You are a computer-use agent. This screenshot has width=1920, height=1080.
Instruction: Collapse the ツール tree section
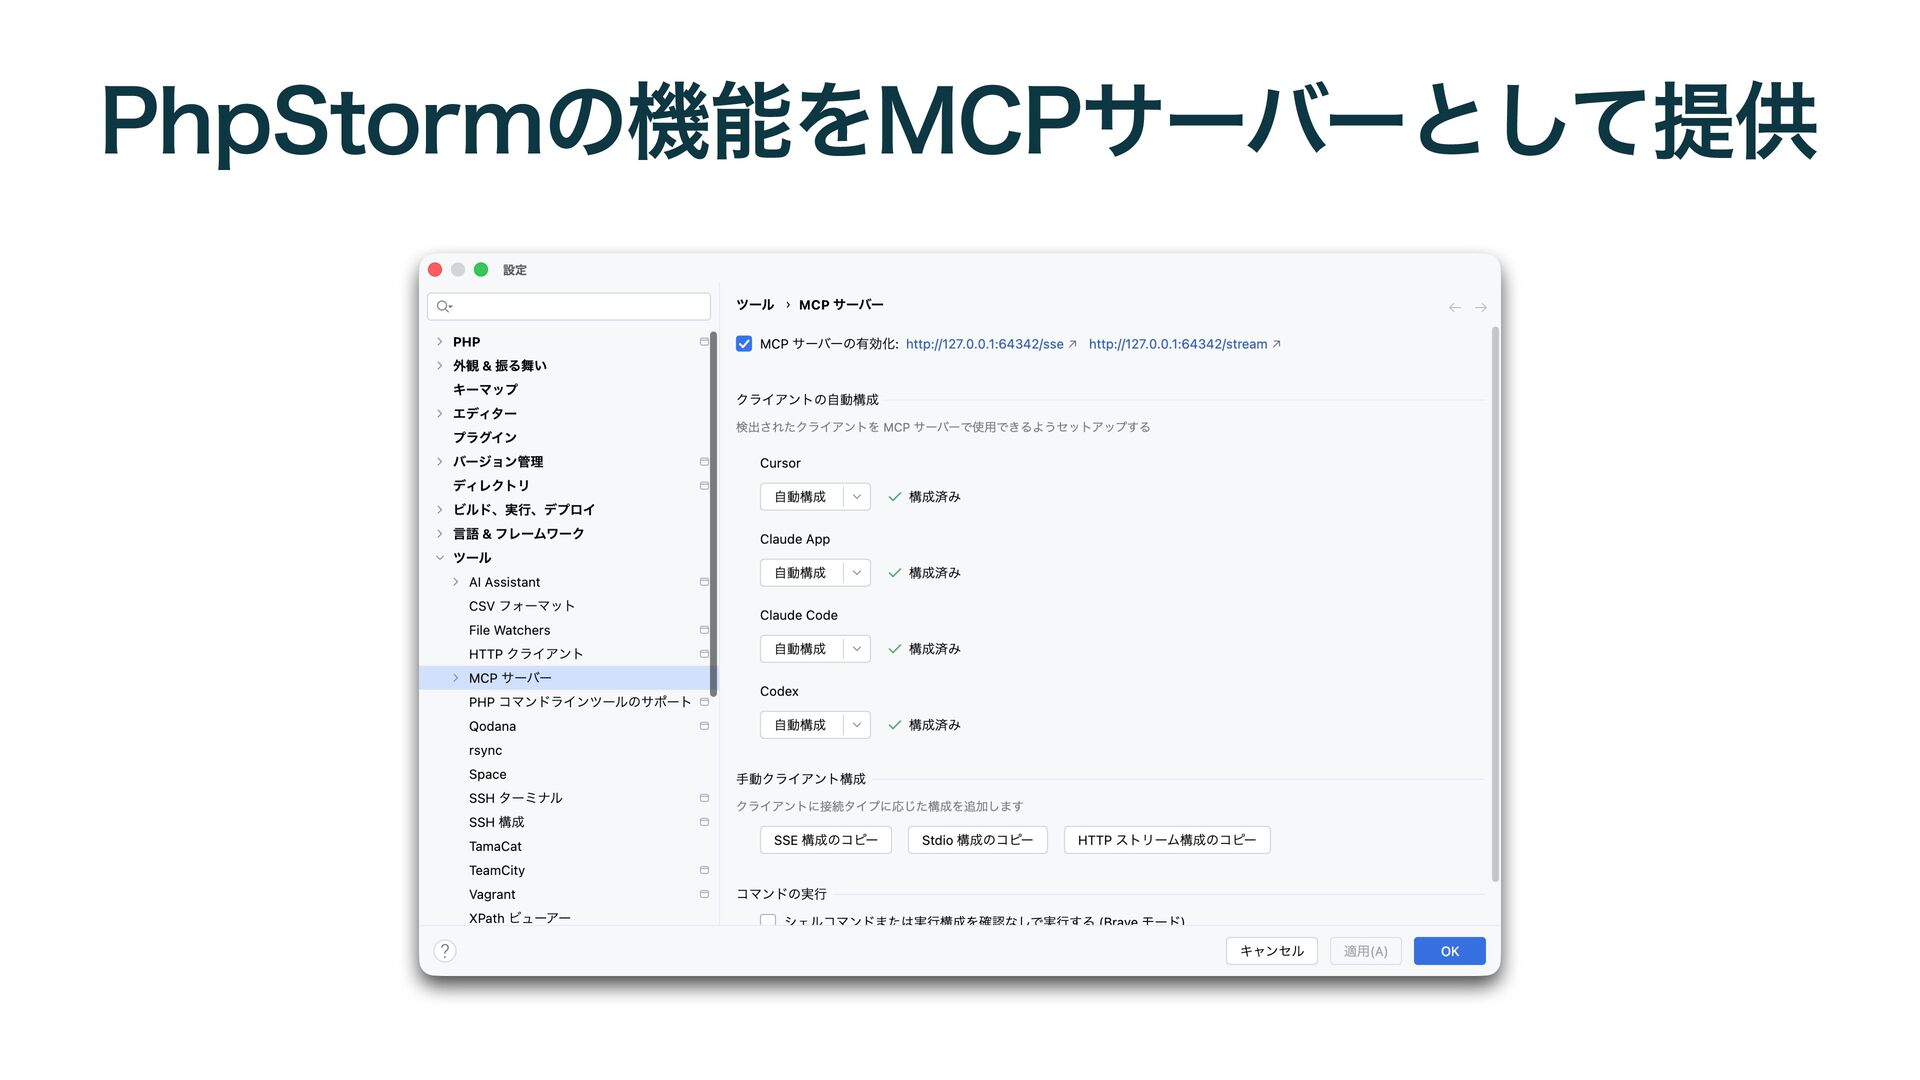coord(440,558)
